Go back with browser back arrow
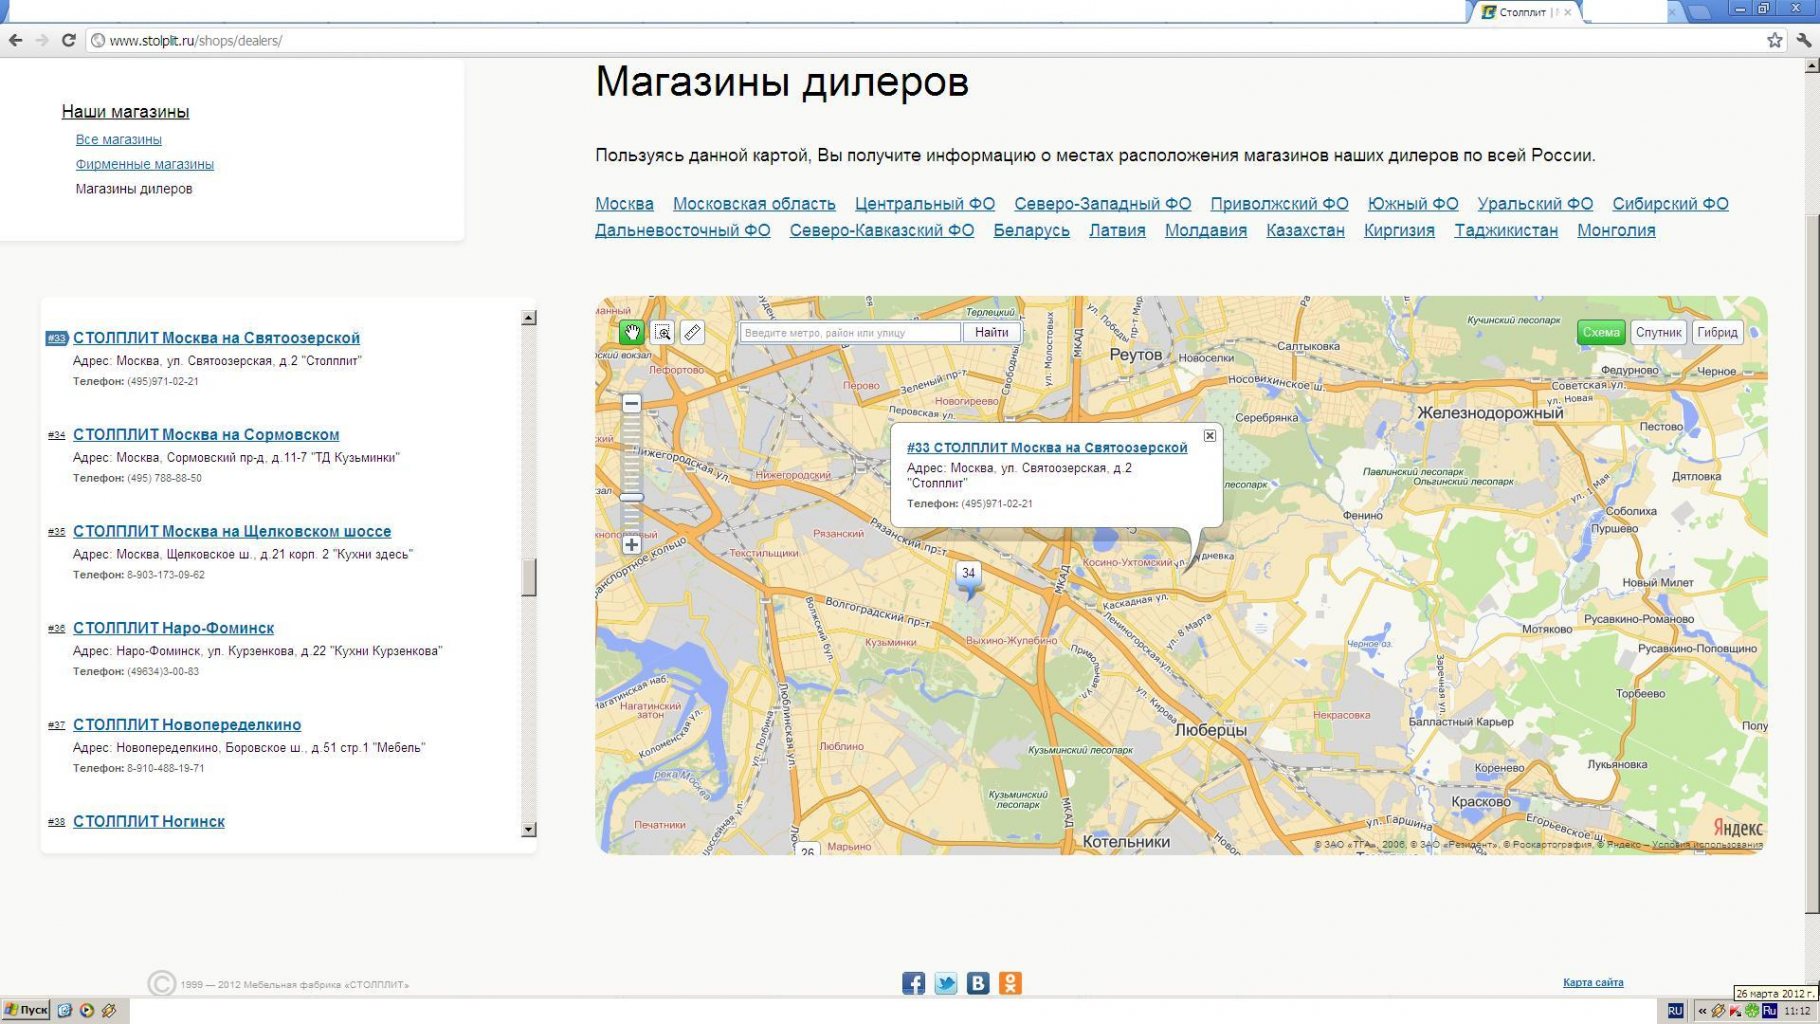This screenshot has width=1820, height=1024. point(15,40)
